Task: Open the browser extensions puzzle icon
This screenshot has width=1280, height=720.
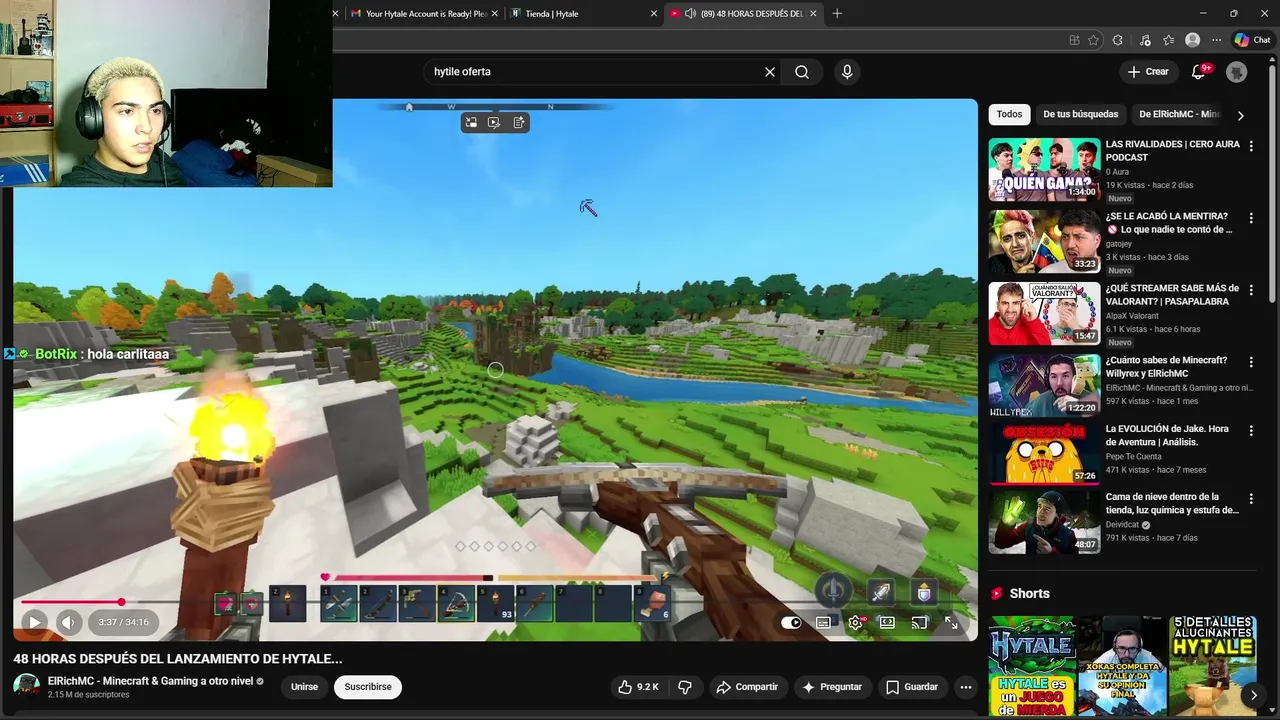Action: tap(1118, 40)
